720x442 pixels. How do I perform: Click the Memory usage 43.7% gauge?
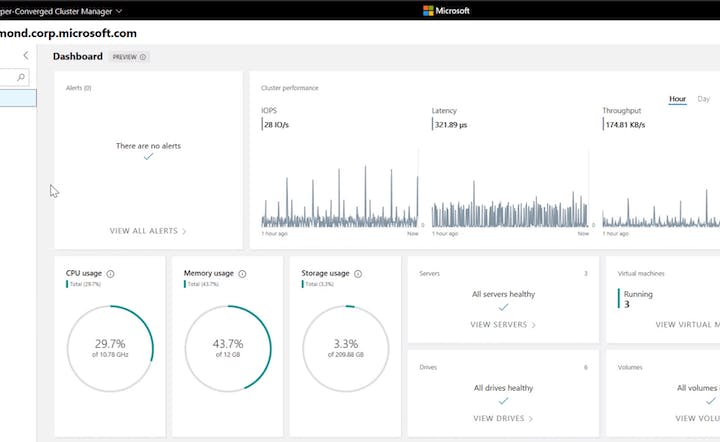(228, 348)
